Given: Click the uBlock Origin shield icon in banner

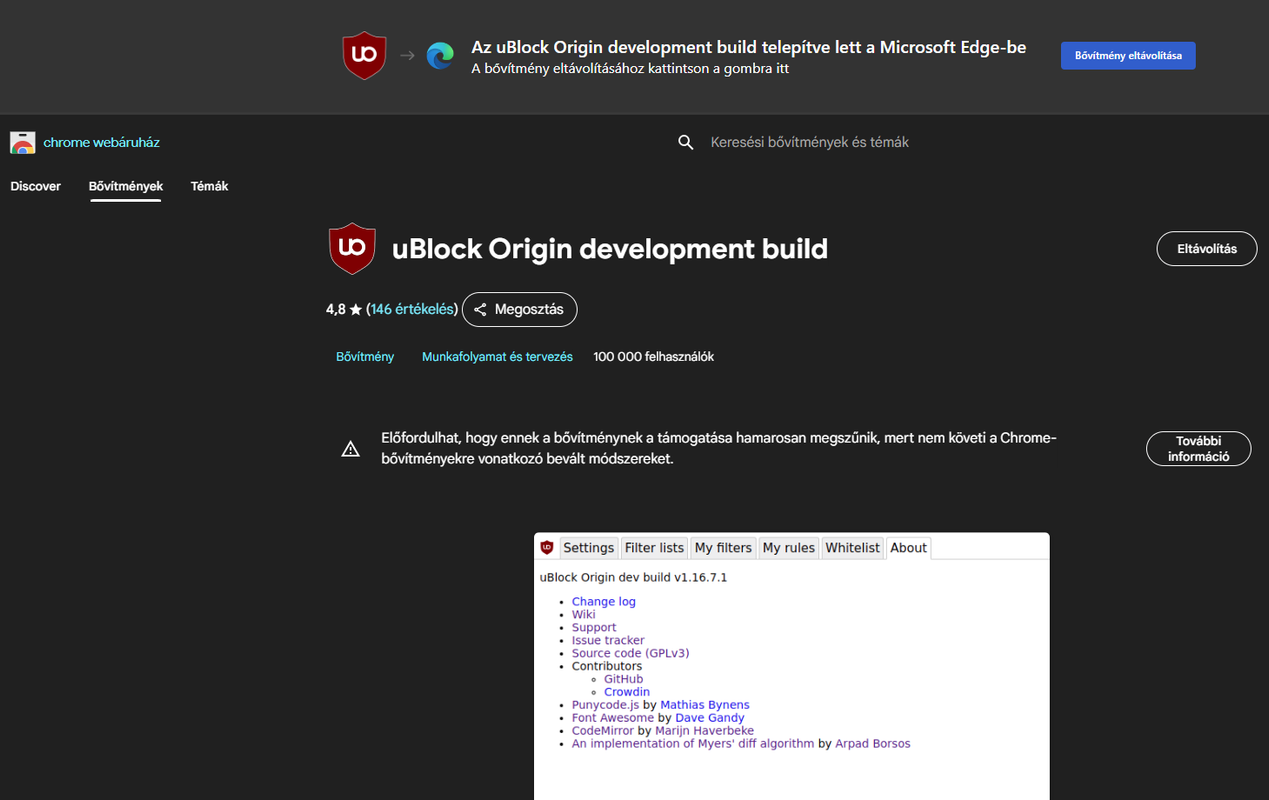Looking at the screenshot, I should [x=364, y=56].
